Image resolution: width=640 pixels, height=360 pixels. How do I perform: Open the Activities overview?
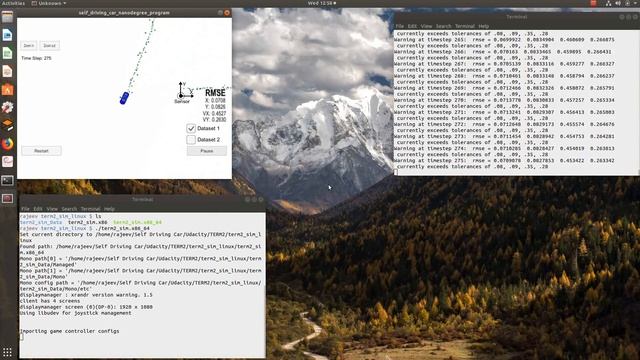click(13, 3)
